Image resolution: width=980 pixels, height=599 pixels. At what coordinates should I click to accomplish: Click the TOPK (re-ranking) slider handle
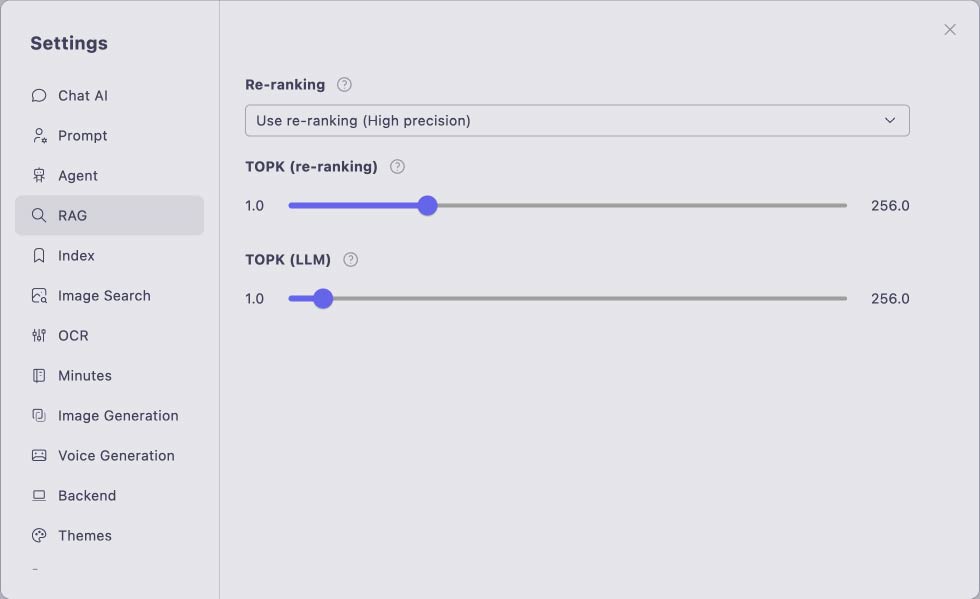pyautogui.click(x=428, y=206)
